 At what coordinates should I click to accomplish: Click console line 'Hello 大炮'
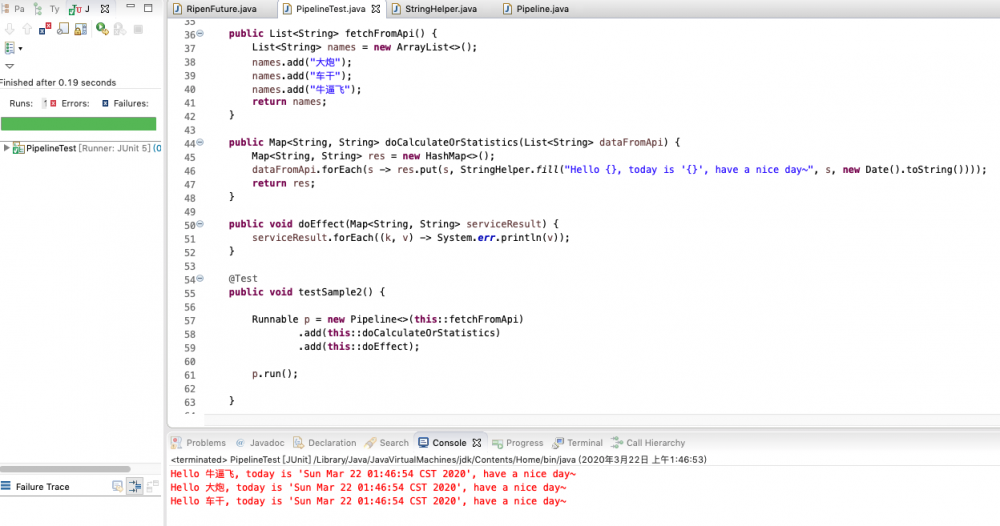[368, 488]
